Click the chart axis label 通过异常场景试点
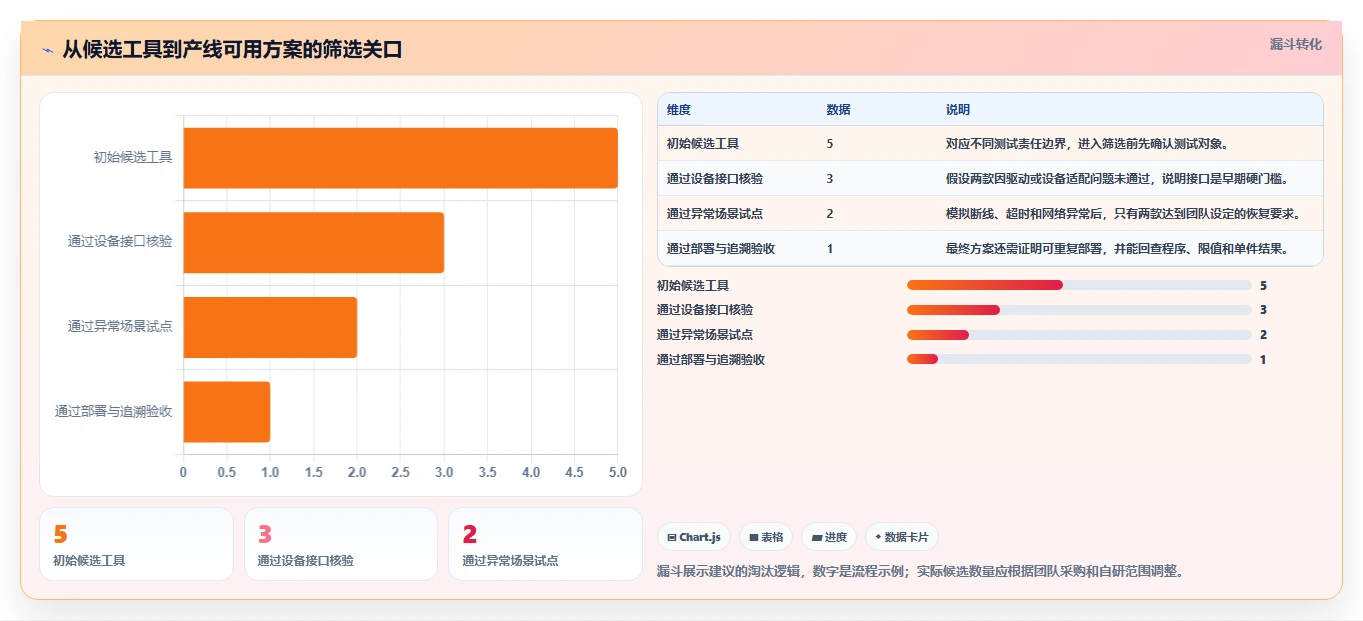The height and width of the screenshot is (621, 1363). (120, 326)
